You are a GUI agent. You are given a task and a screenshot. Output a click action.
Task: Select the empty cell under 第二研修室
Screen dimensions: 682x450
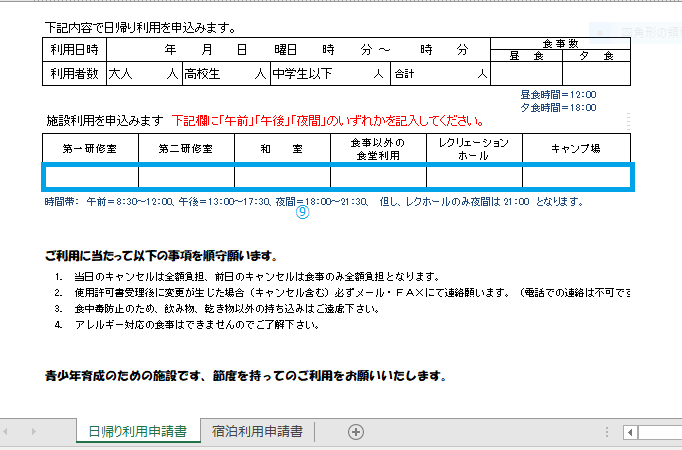(x=186, y=177)
